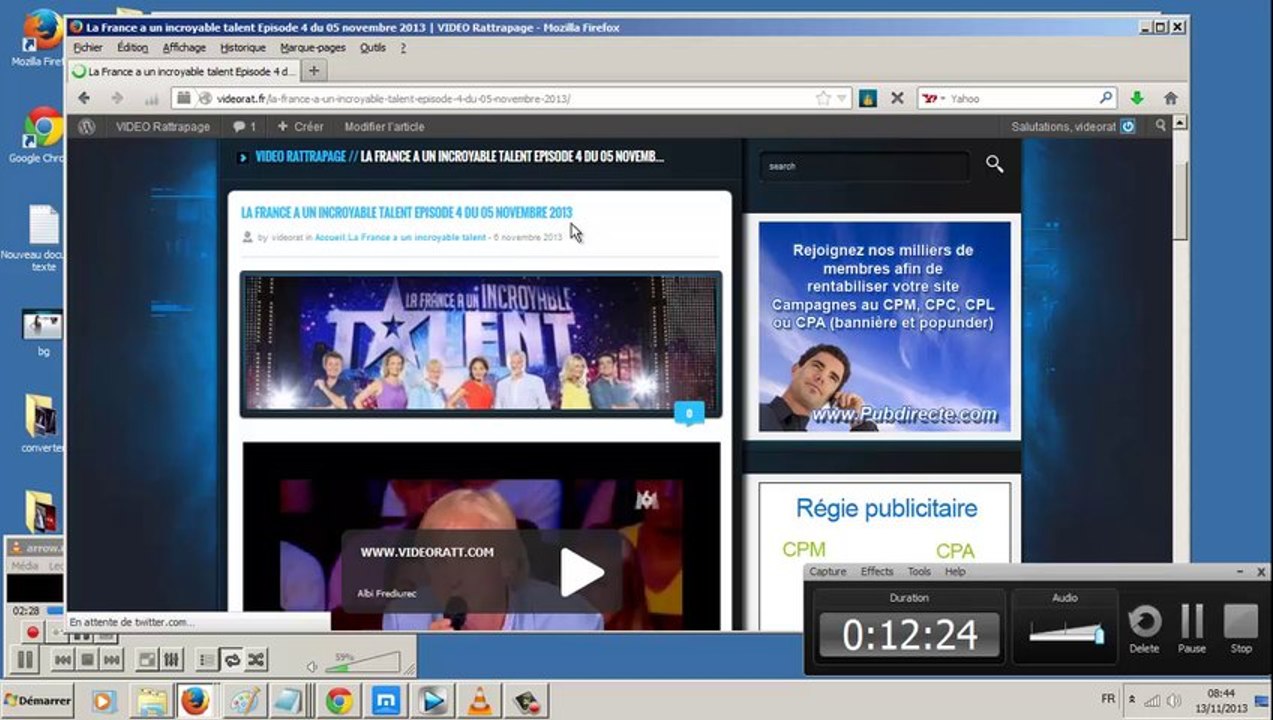Click the system tray volume icon
The image size is (1273, 720).
coord(1173,700)
